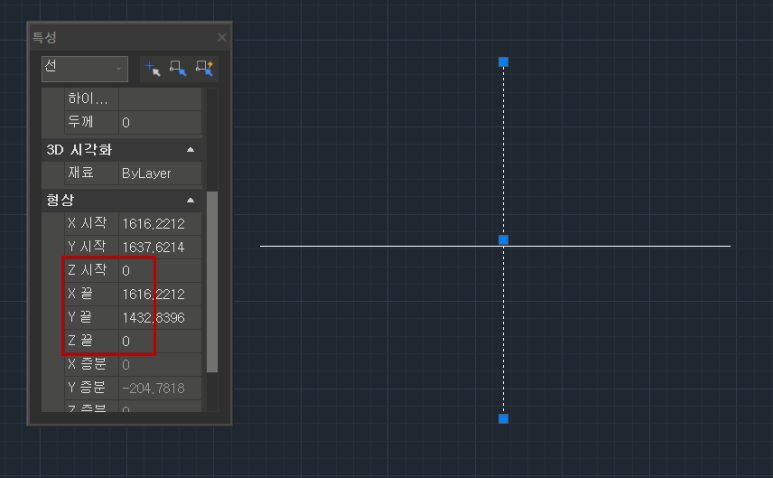Viewport: 773px width, 478px height.
Task: Collapse the 3D 시각화 section
Action: [190, 150]
